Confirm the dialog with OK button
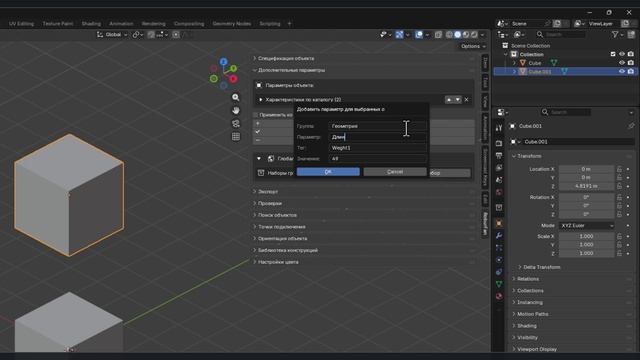Screen dimensions: 640x360 328,172
